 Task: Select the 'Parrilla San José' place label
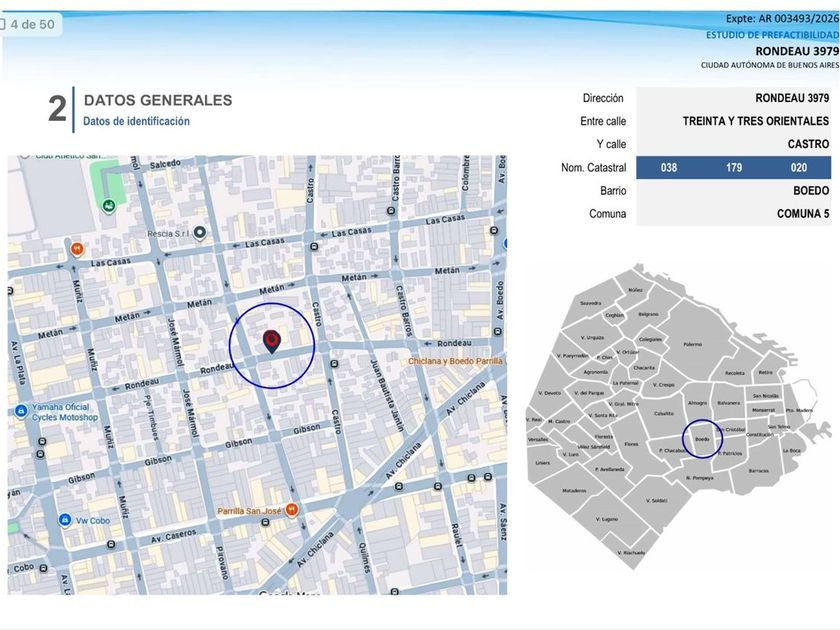coord(250,511)
